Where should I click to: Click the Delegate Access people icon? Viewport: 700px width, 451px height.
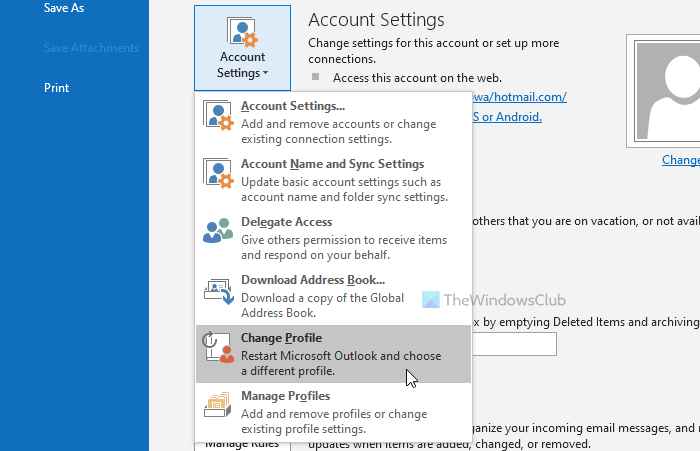[x=218, y=230]
